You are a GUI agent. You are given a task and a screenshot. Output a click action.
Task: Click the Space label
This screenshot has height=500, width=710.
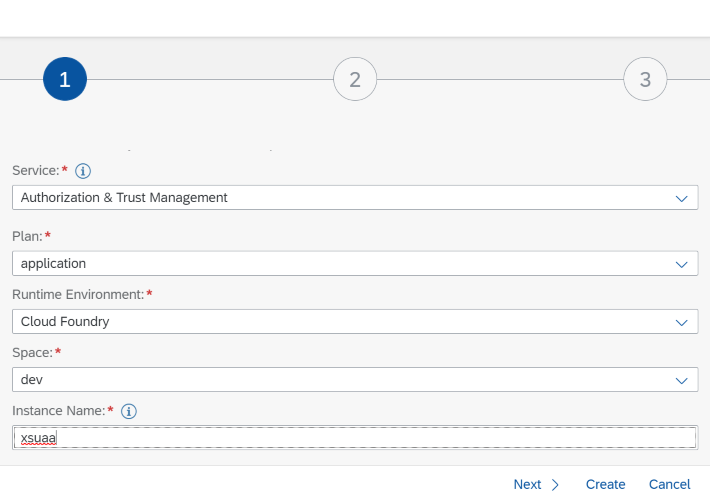pyautogui.click(x=32, y=353)
